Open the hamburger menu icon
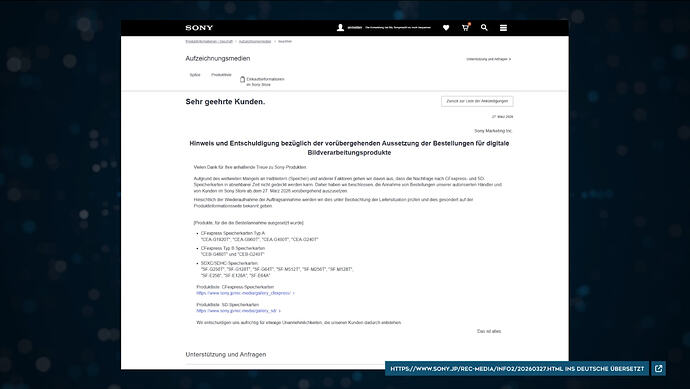The height and width of the screenshot is (389, 690). click(x=503, y=28)
